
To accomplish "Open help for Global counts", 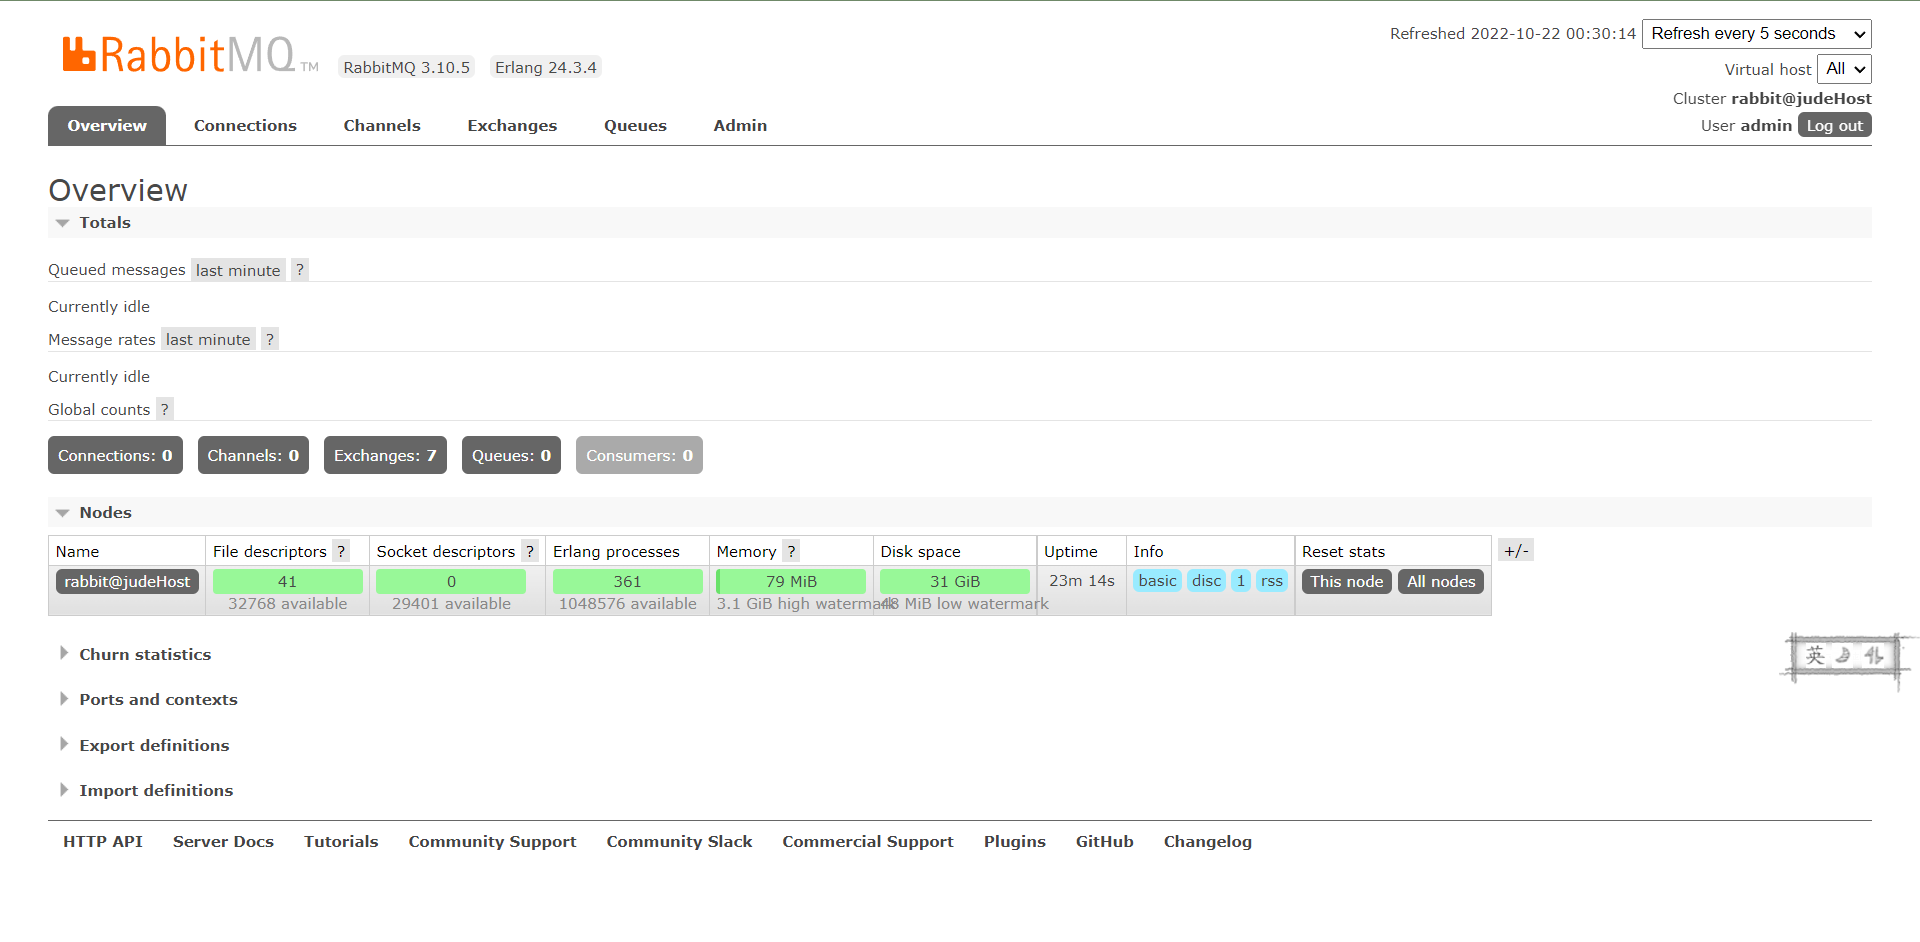I will point(165,409).
